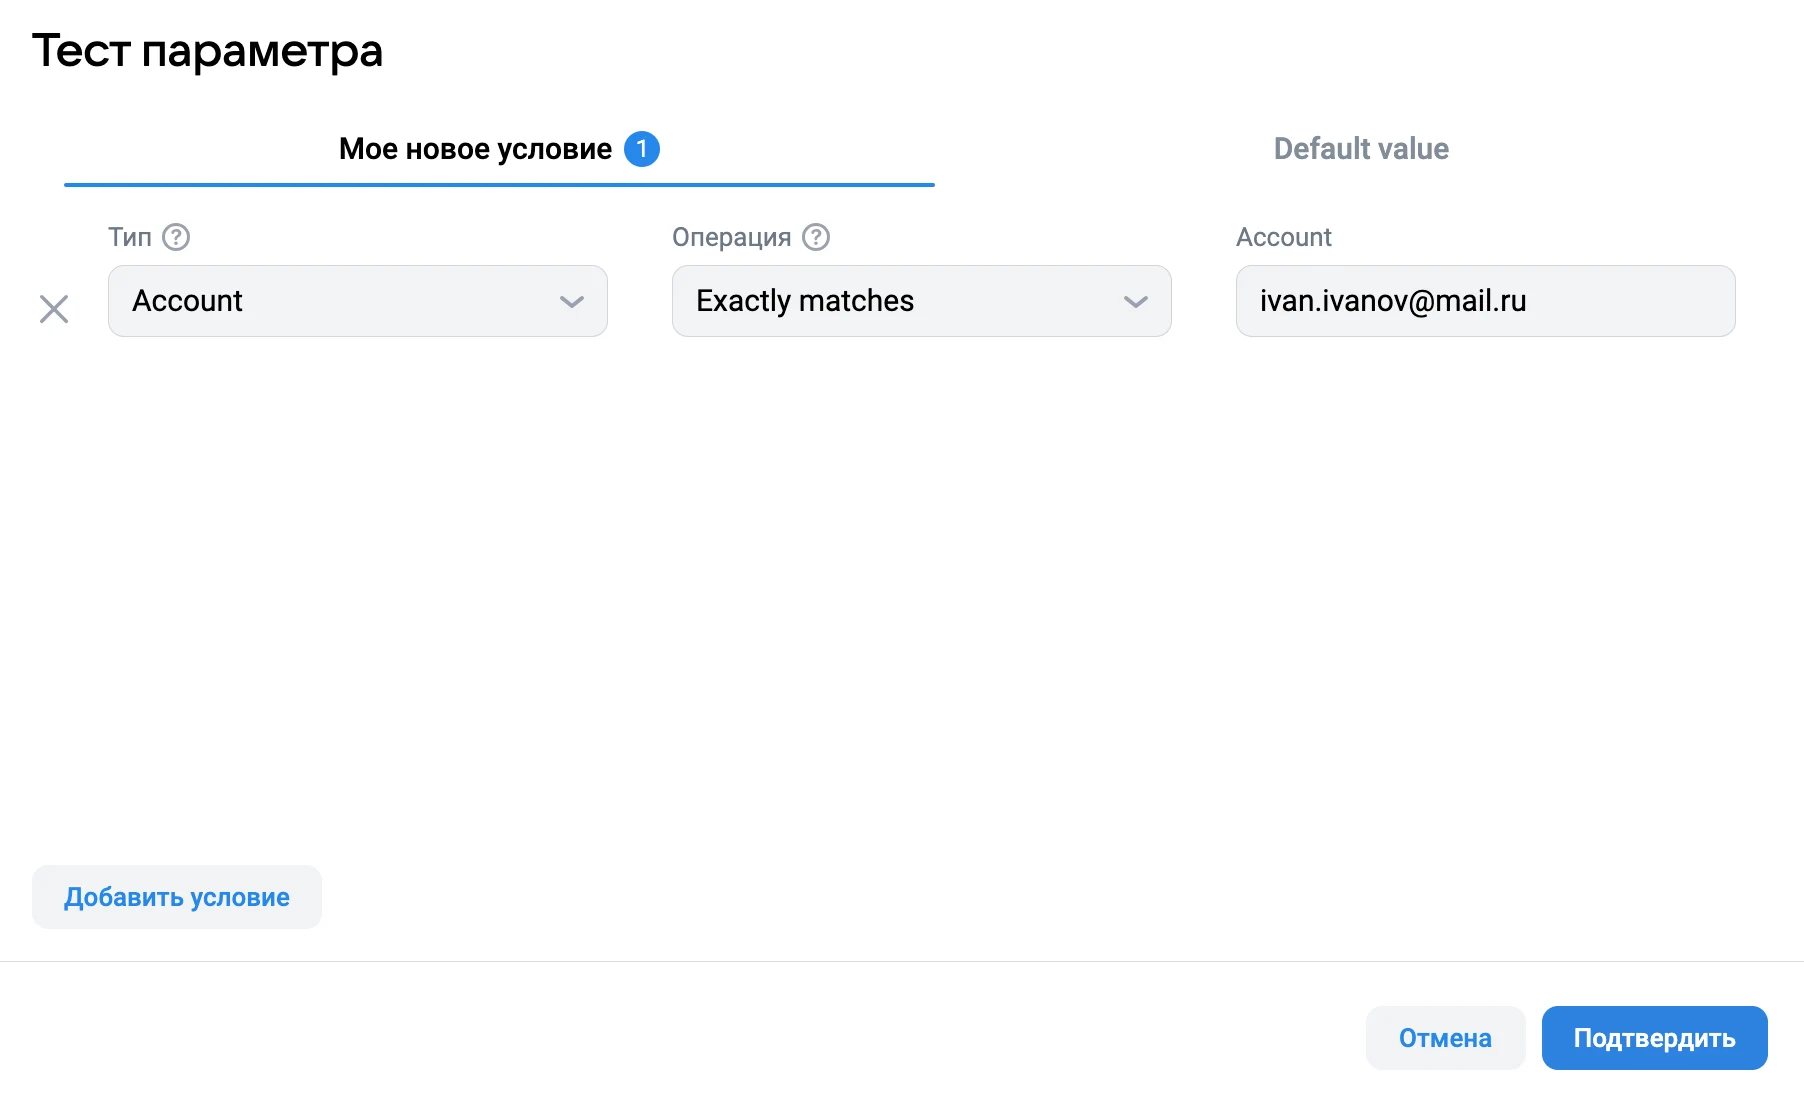Screen dimensions: 1804x1102
Task: Confirm with the Подтвердить button
Action: click(x=1654, y=1038)
